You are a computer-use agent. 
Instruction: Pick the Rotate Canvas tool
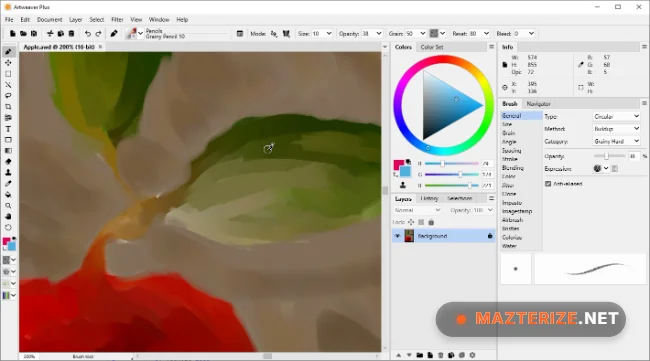click(x=8, y=228)
